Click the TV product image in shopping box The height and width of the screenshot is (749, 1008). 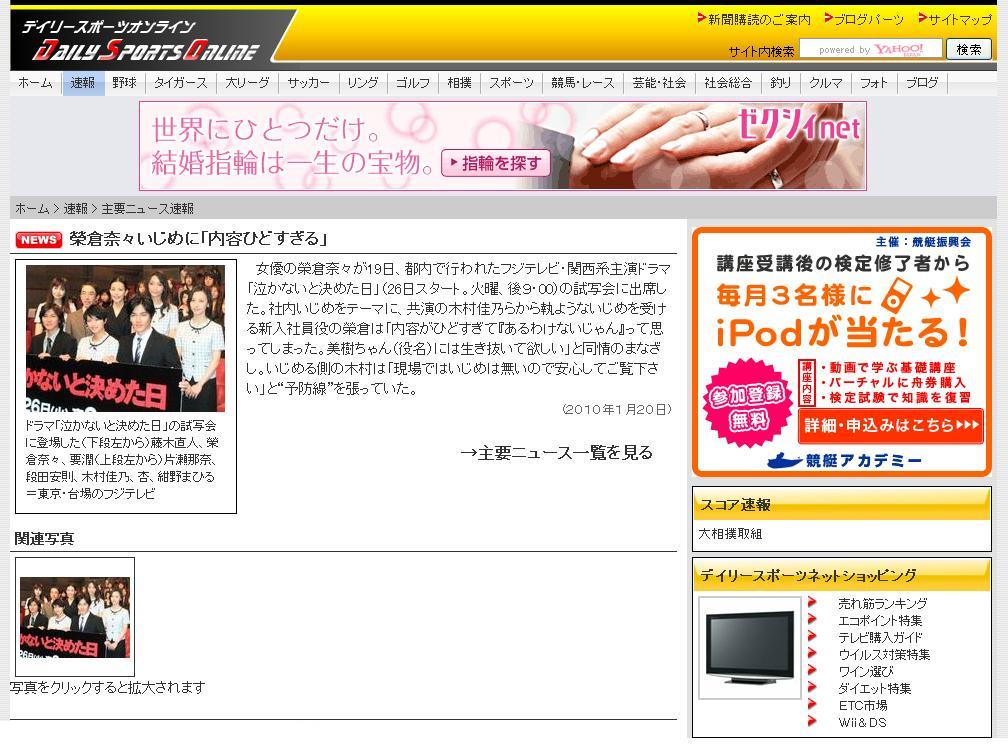point(750,647)
